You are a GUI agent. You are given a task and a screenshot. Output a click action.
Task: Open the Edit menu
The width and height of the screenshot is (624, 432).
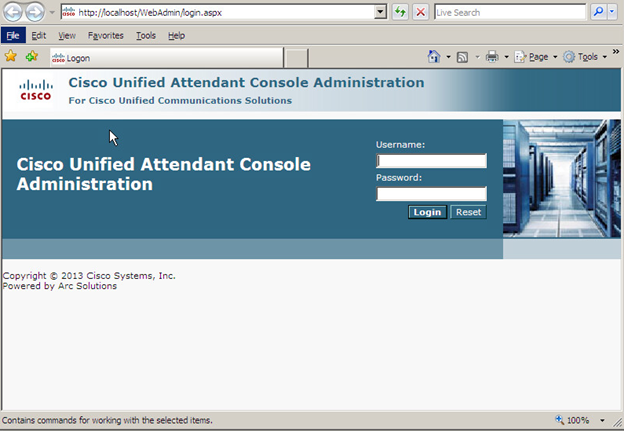[39, 35]
